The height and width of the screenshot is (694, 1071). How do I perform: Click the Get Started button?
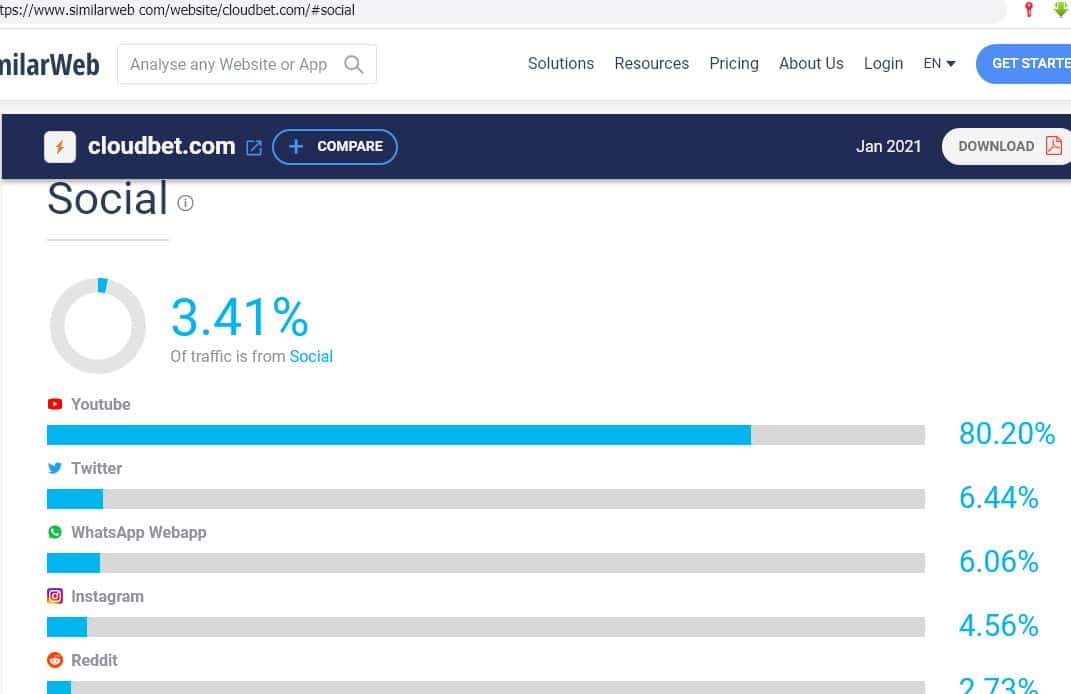[x=1023, y=64]
